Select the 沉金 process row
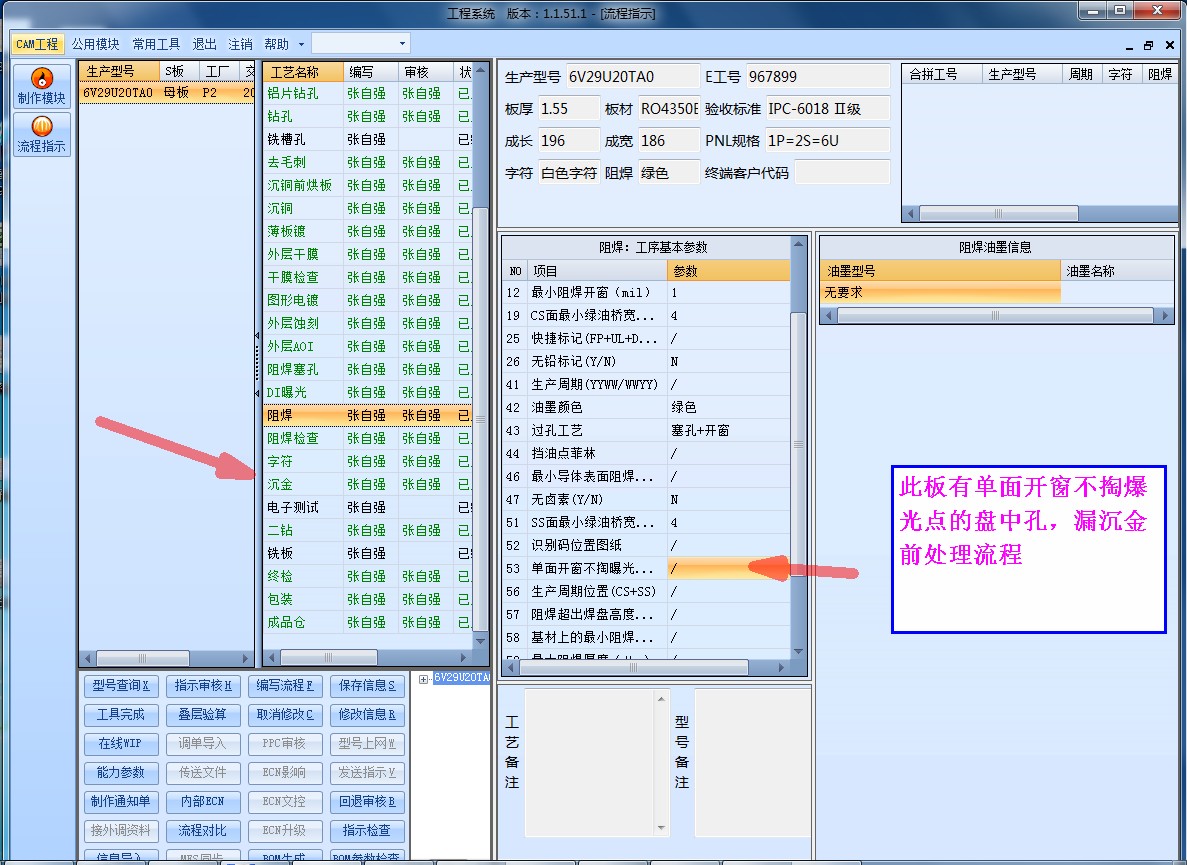 point(368,484)
